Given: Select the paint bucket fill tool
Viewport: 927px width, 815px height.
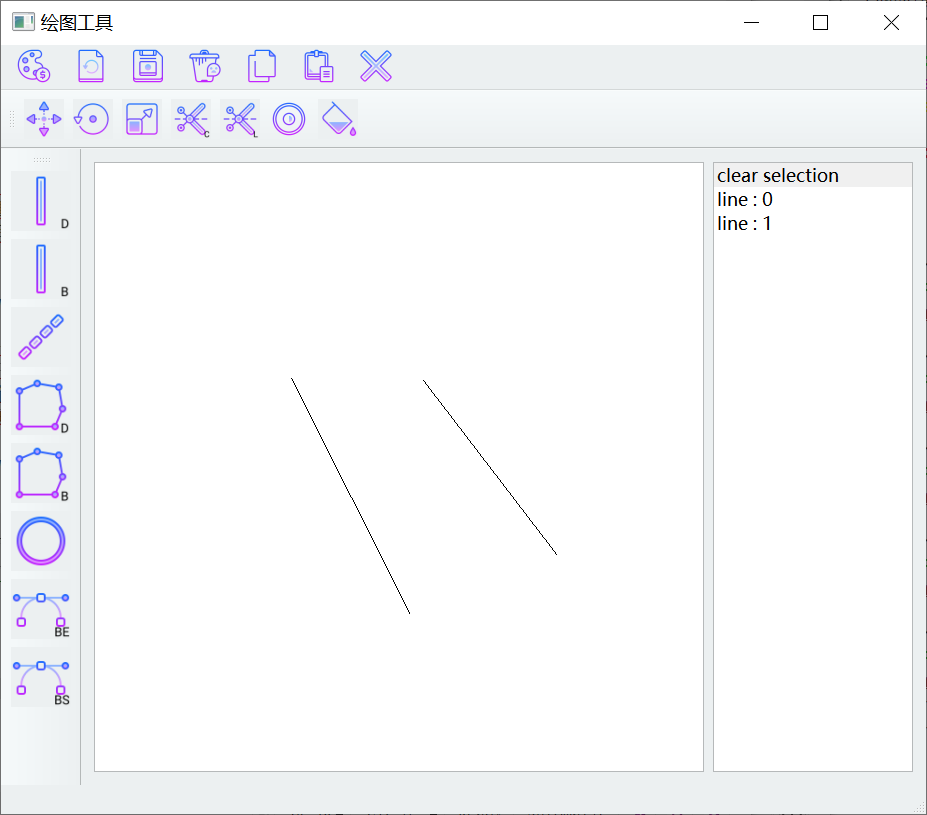Looking at the screenshot, I should coord(339,119).
